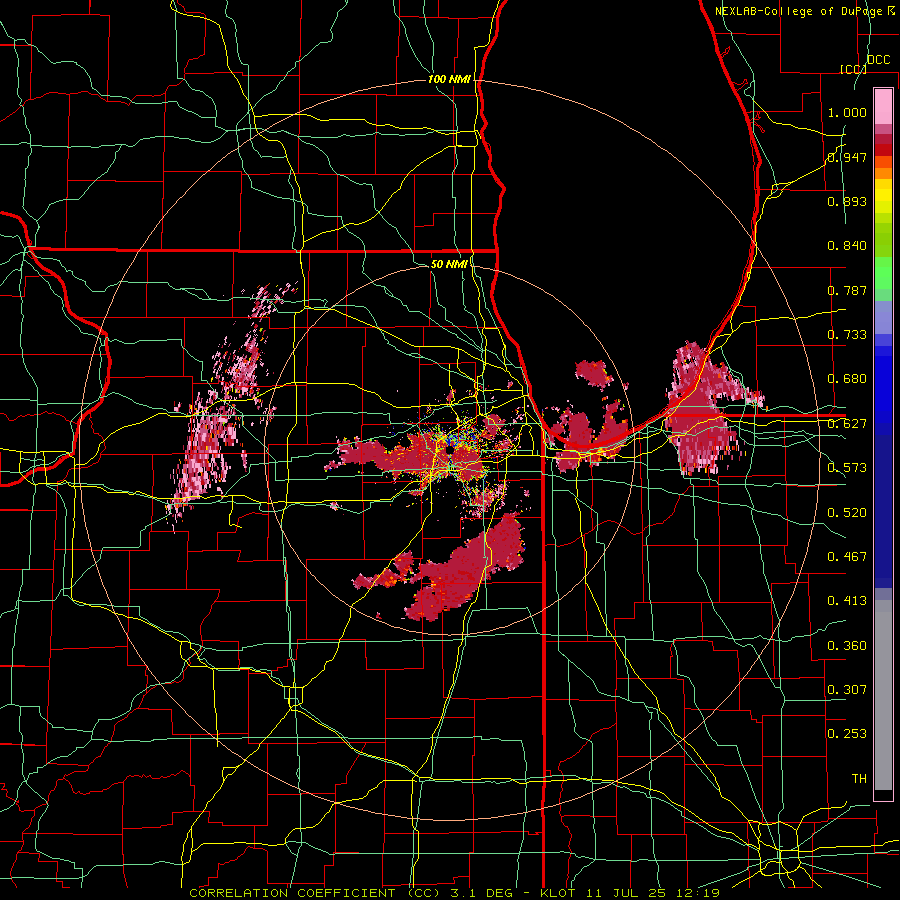Viewport: 900px width, 900px height.
Task: Click the 0.627 scale value
Action: click(847, 424)
